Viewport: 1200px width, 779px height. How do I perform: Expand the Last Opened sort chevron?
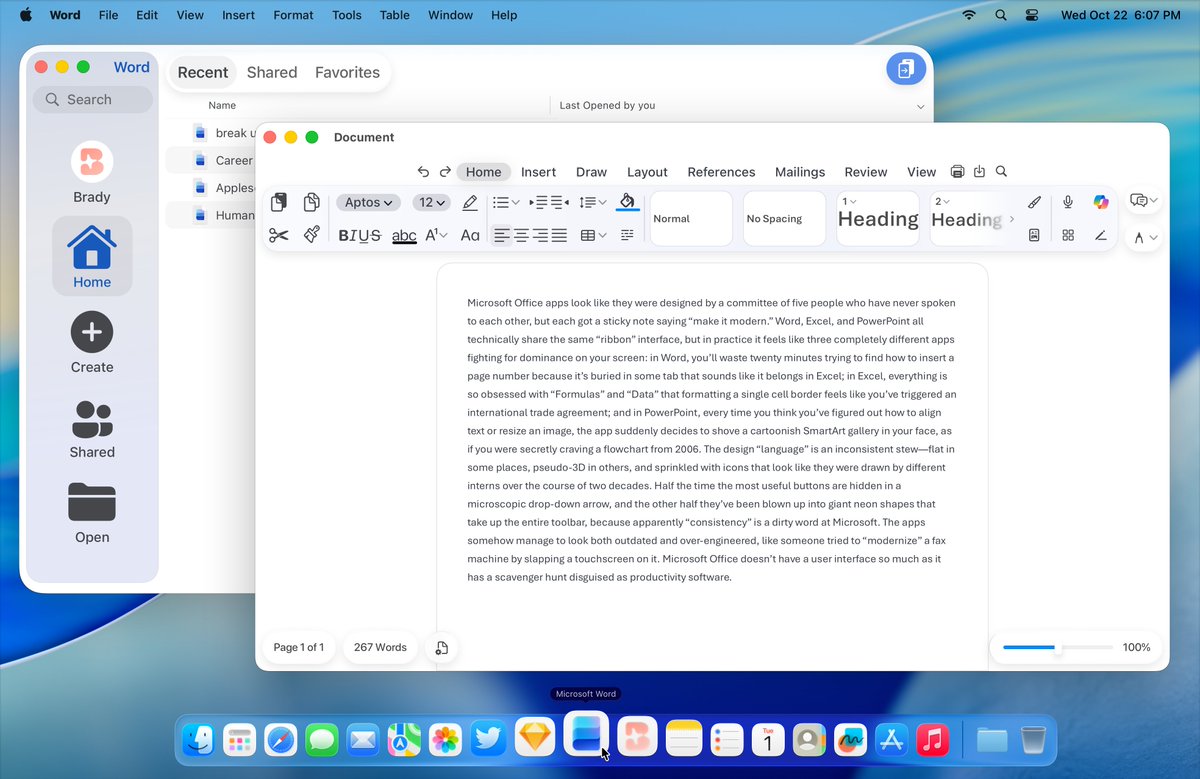(921, 106)
